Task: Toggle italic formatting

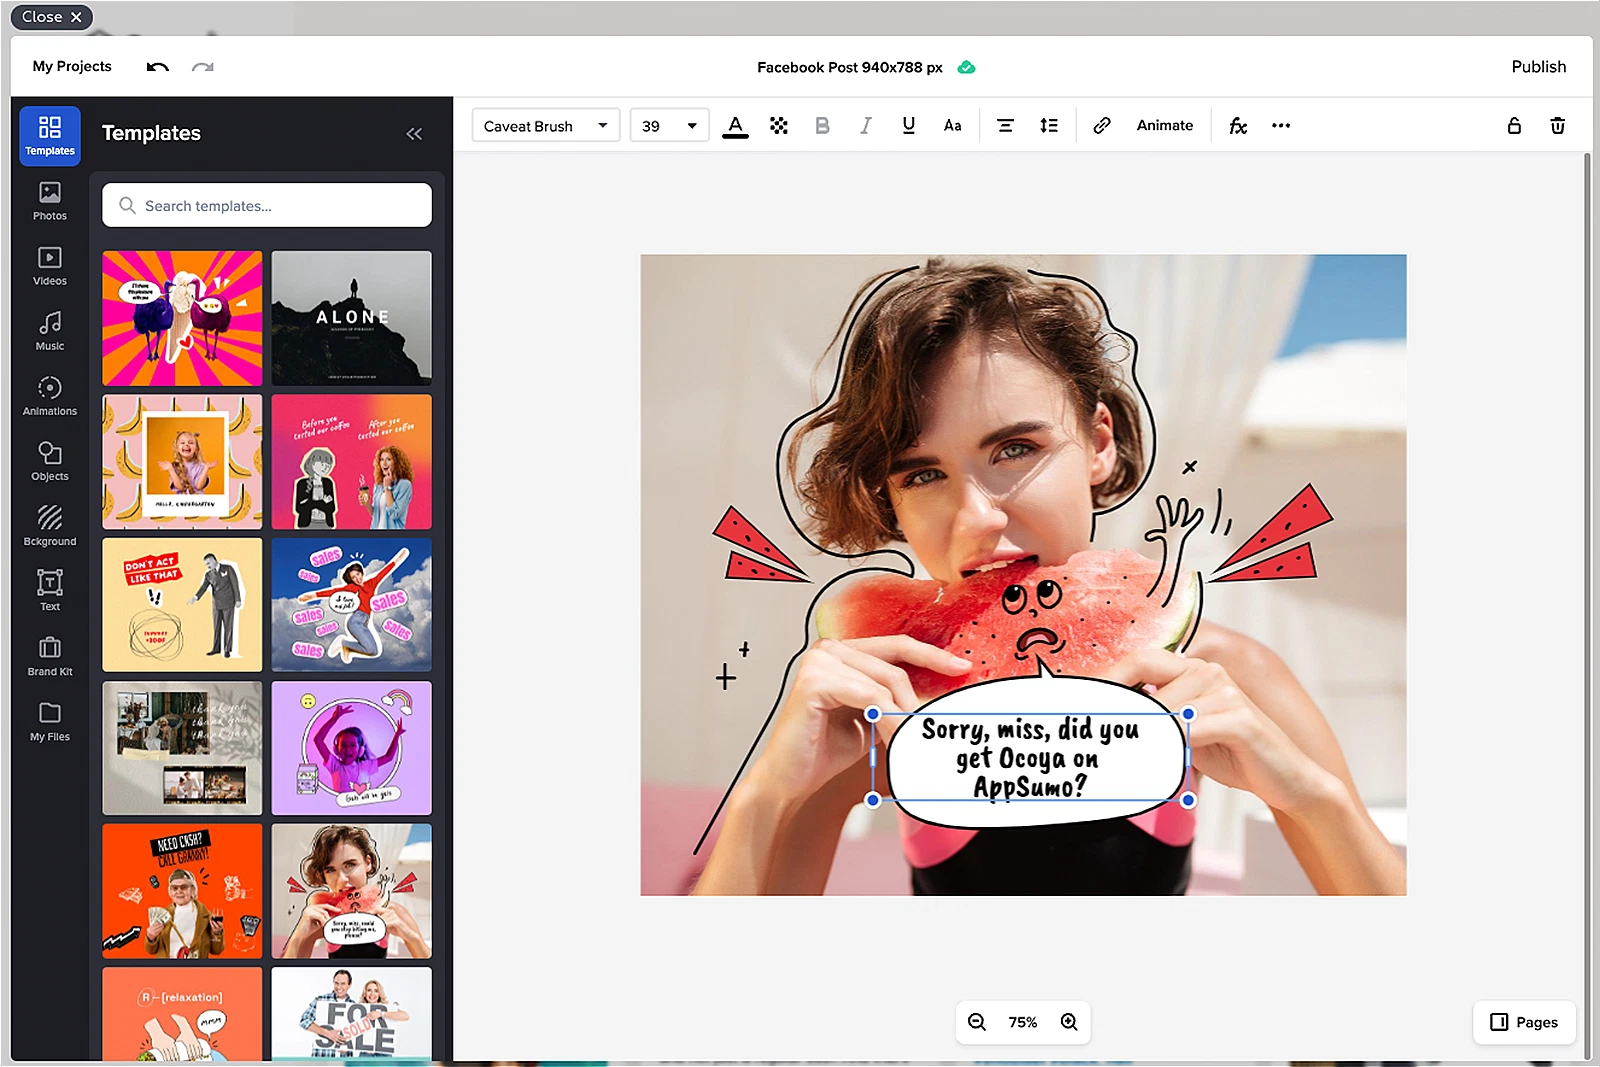Action: [x=865, y=126]
